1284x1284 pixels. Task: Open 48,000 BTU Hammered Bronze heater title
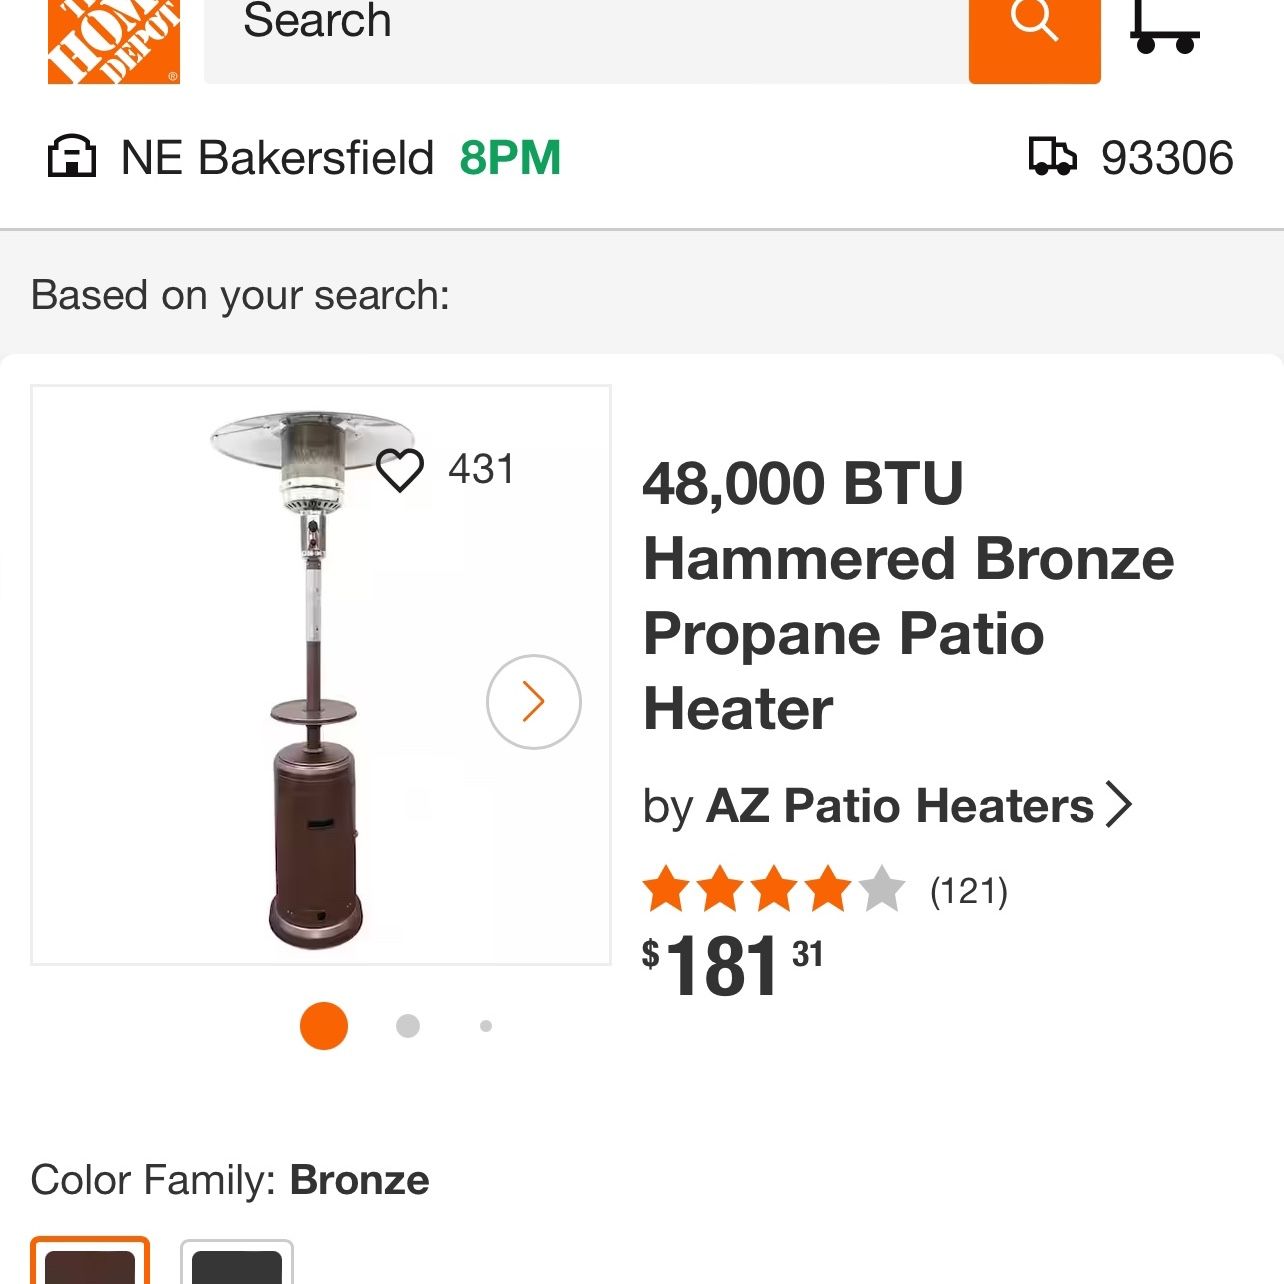pyautogui.click(x=908, y=596)
